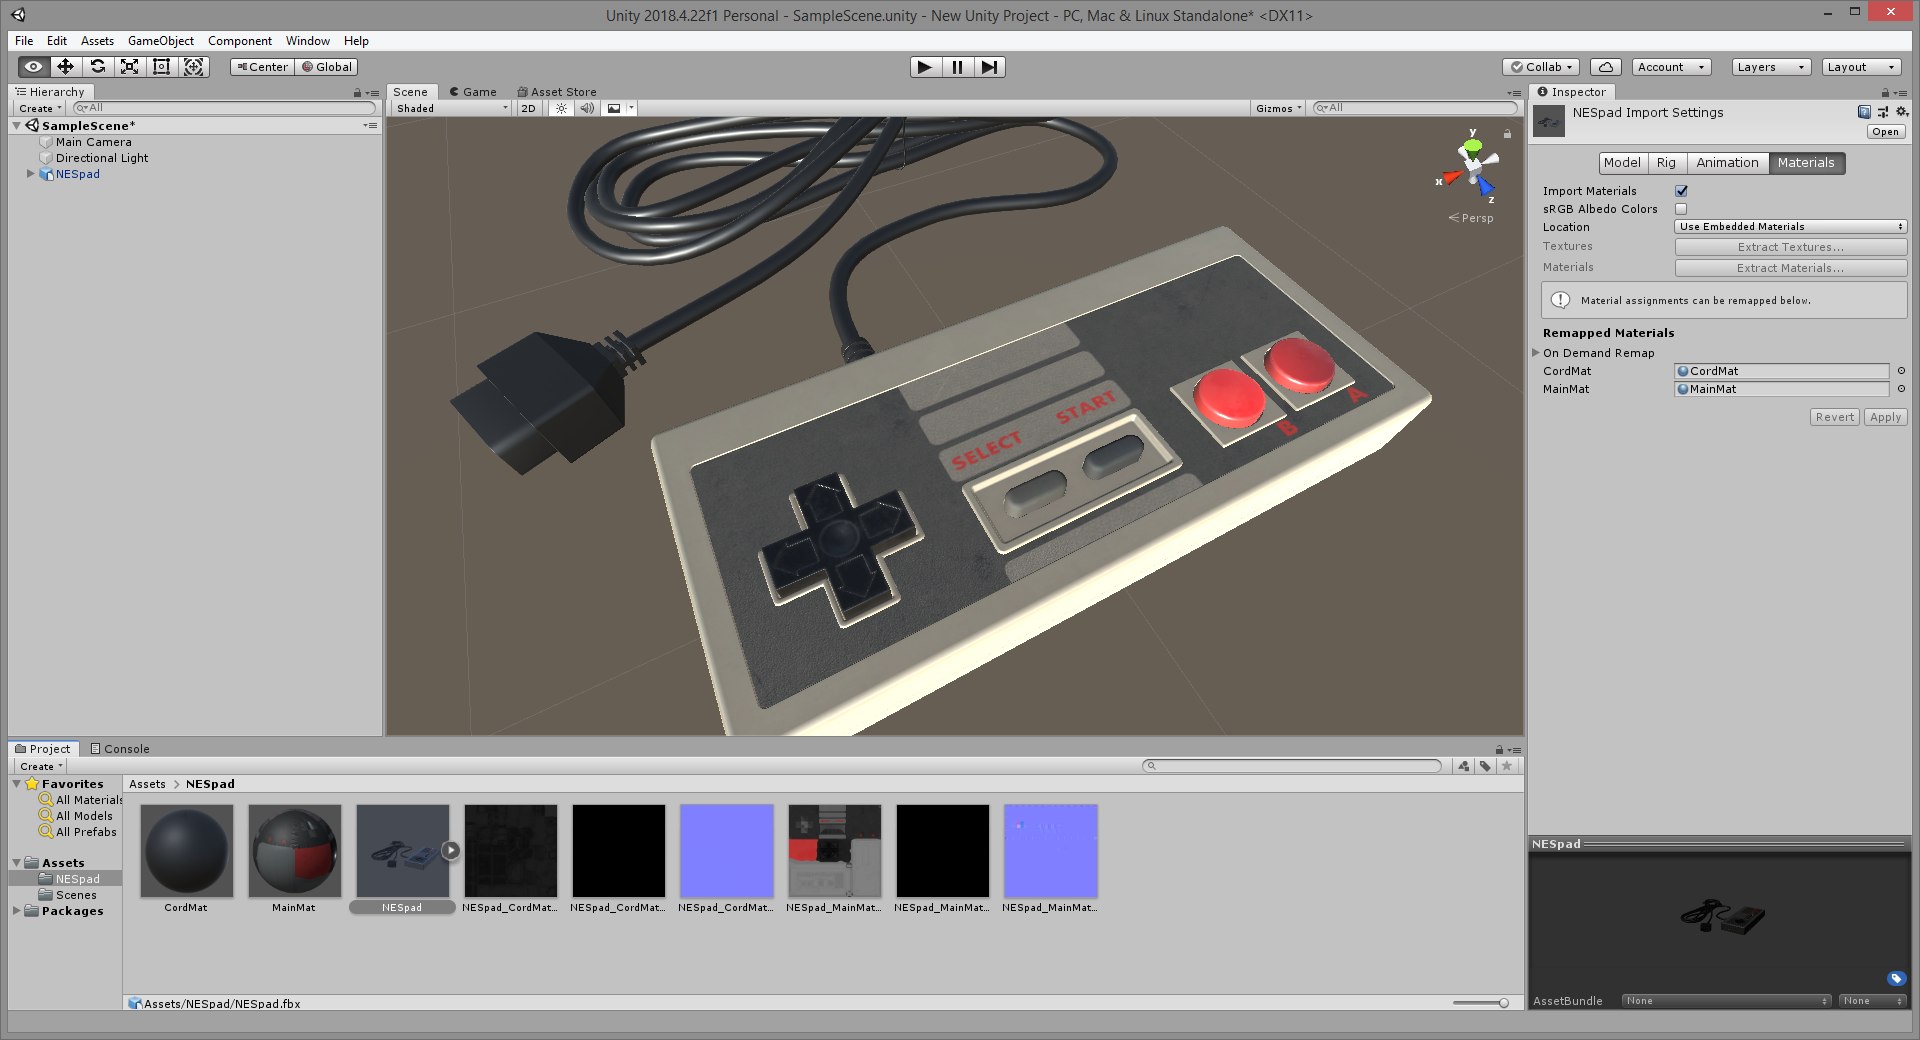1920x1040 pixels.
Task: Toggle scene lighting icon
Action: (561, 108)
